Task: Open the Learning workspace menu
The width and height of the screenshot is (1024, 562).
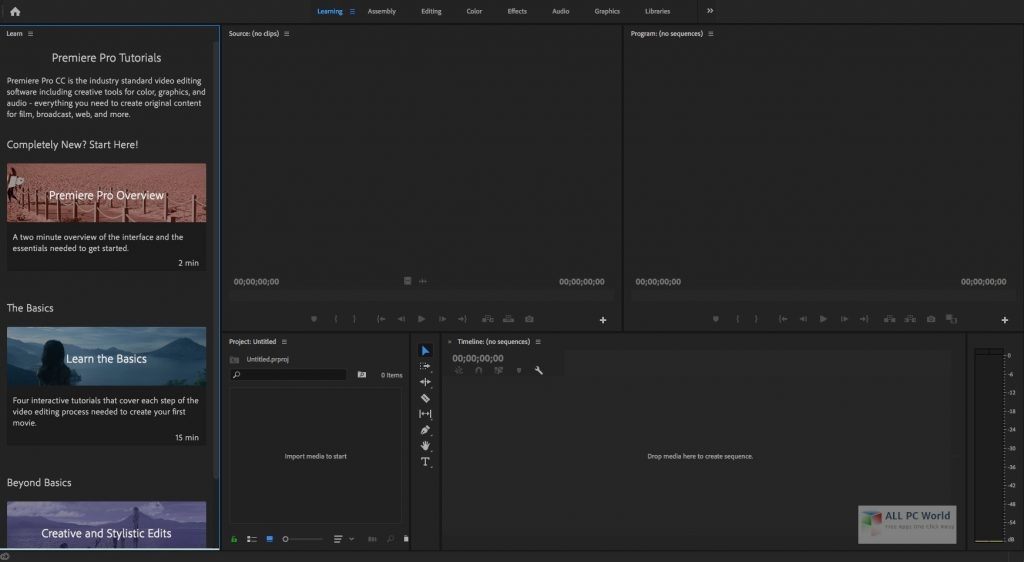Action: tap(353, 11)
